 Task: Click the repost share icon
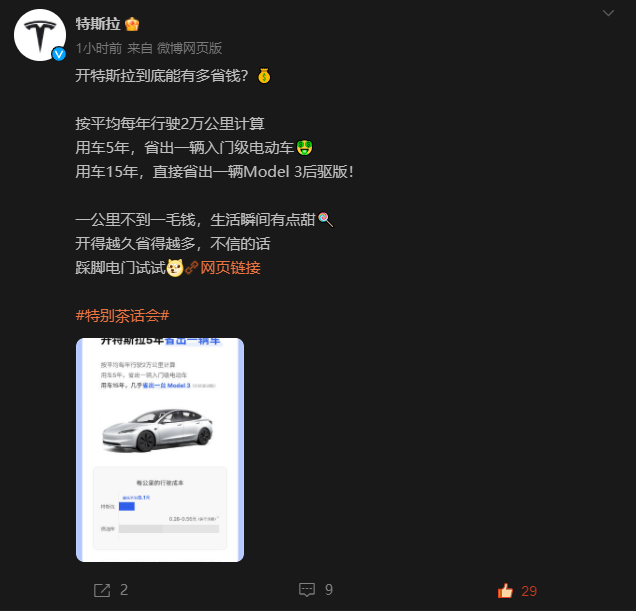[102, 590]
